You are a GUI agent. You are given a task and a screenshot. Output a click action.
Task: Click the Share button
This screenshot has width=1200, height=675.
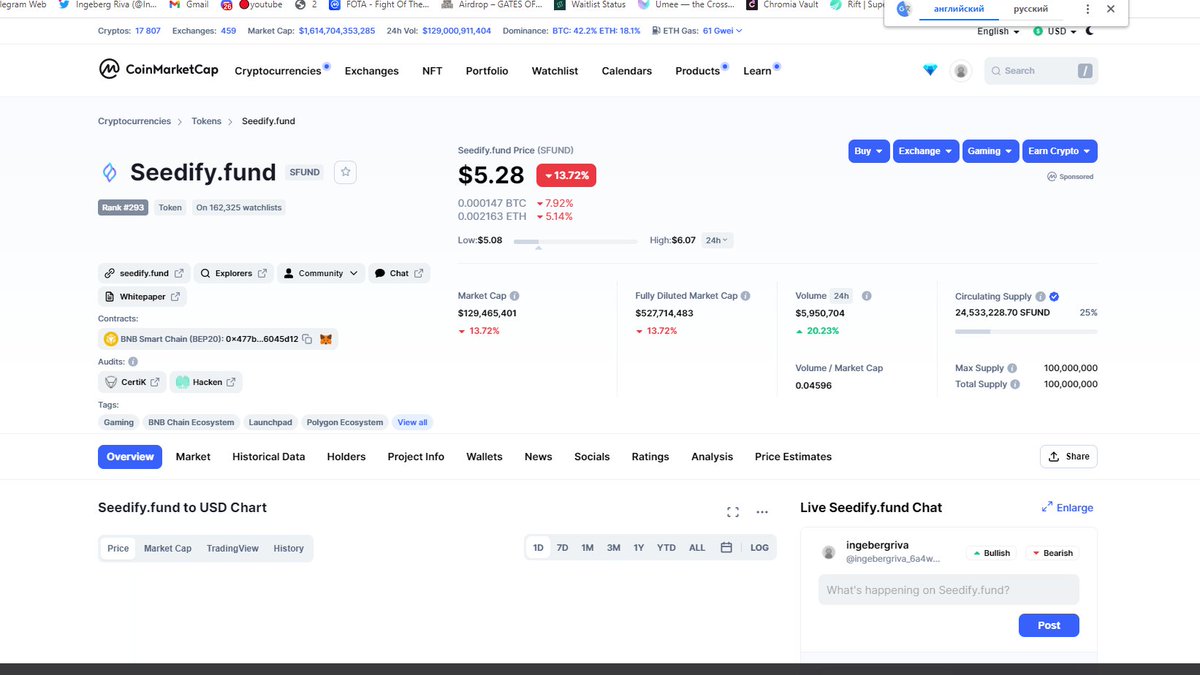(x=1069, y=457)
